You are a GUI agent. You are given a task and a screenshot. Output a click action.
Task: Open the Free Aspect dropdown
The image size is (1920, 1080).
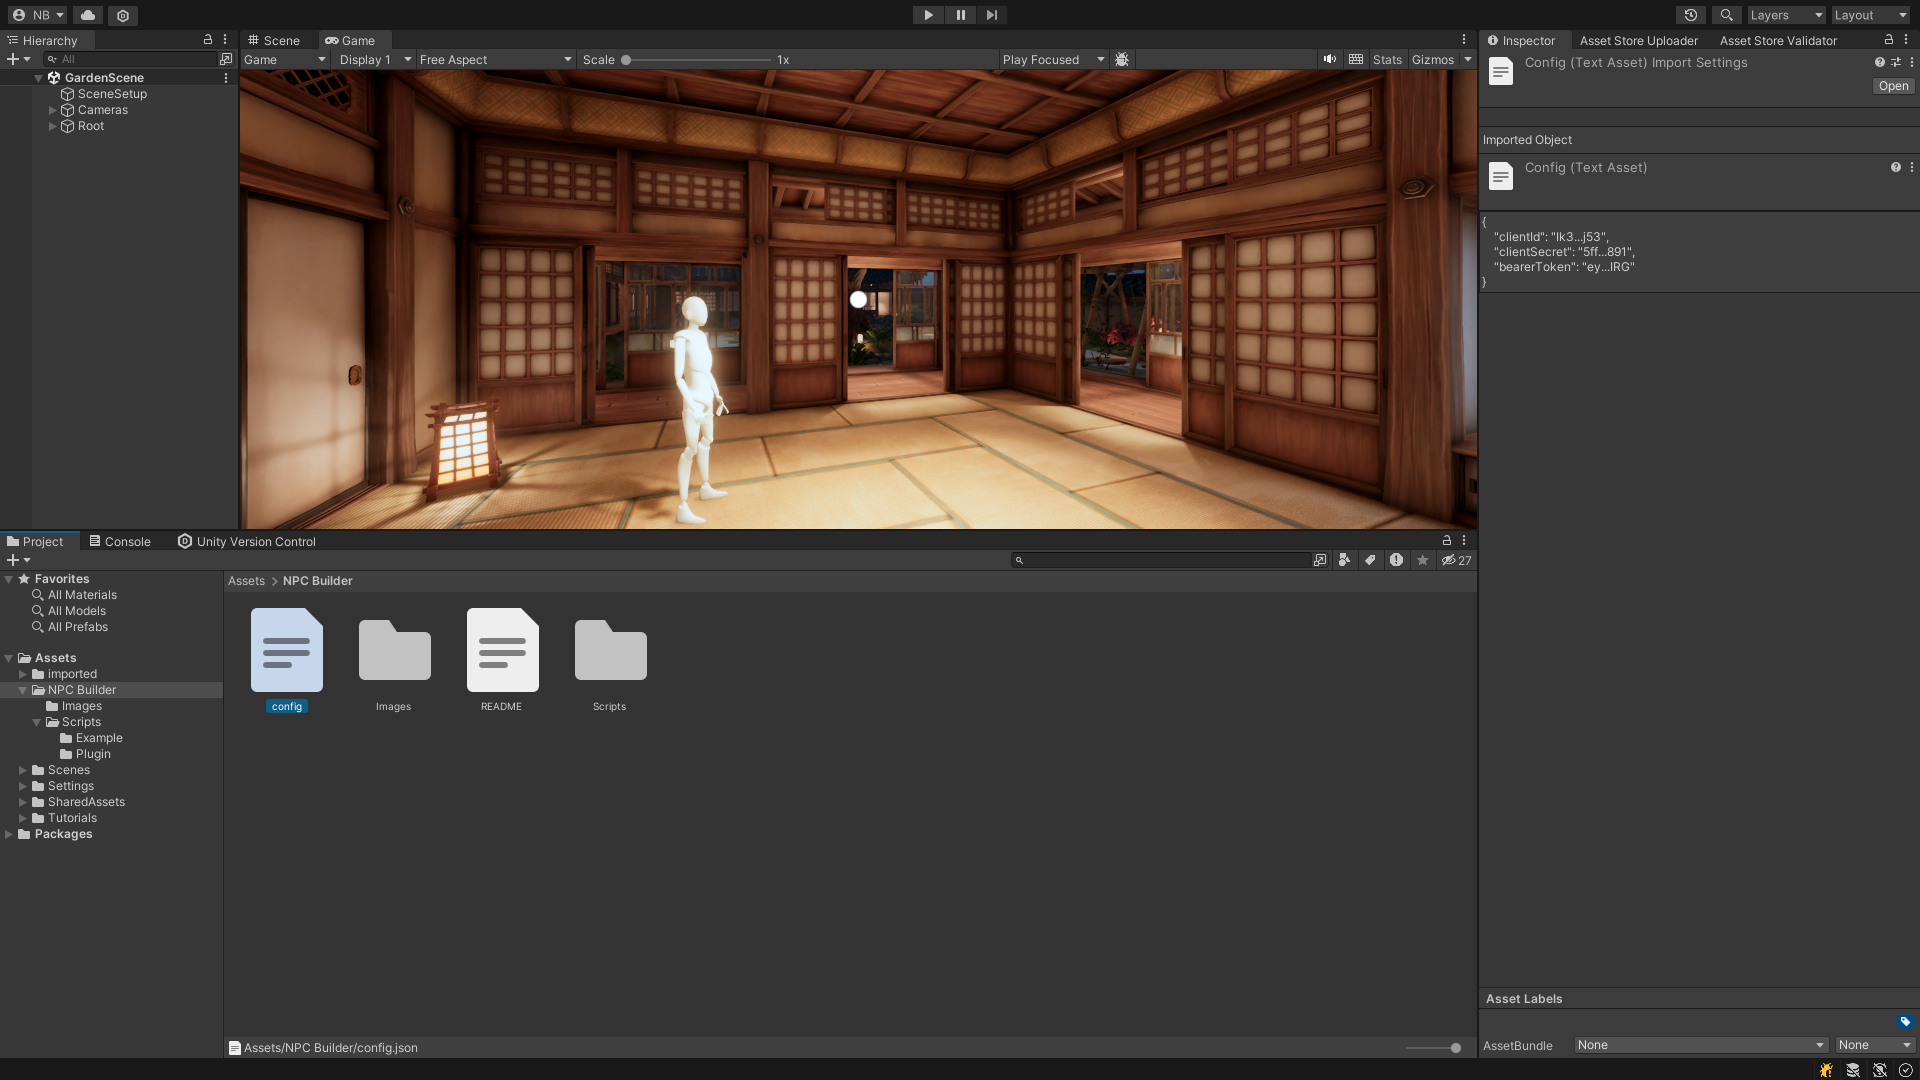495,60
